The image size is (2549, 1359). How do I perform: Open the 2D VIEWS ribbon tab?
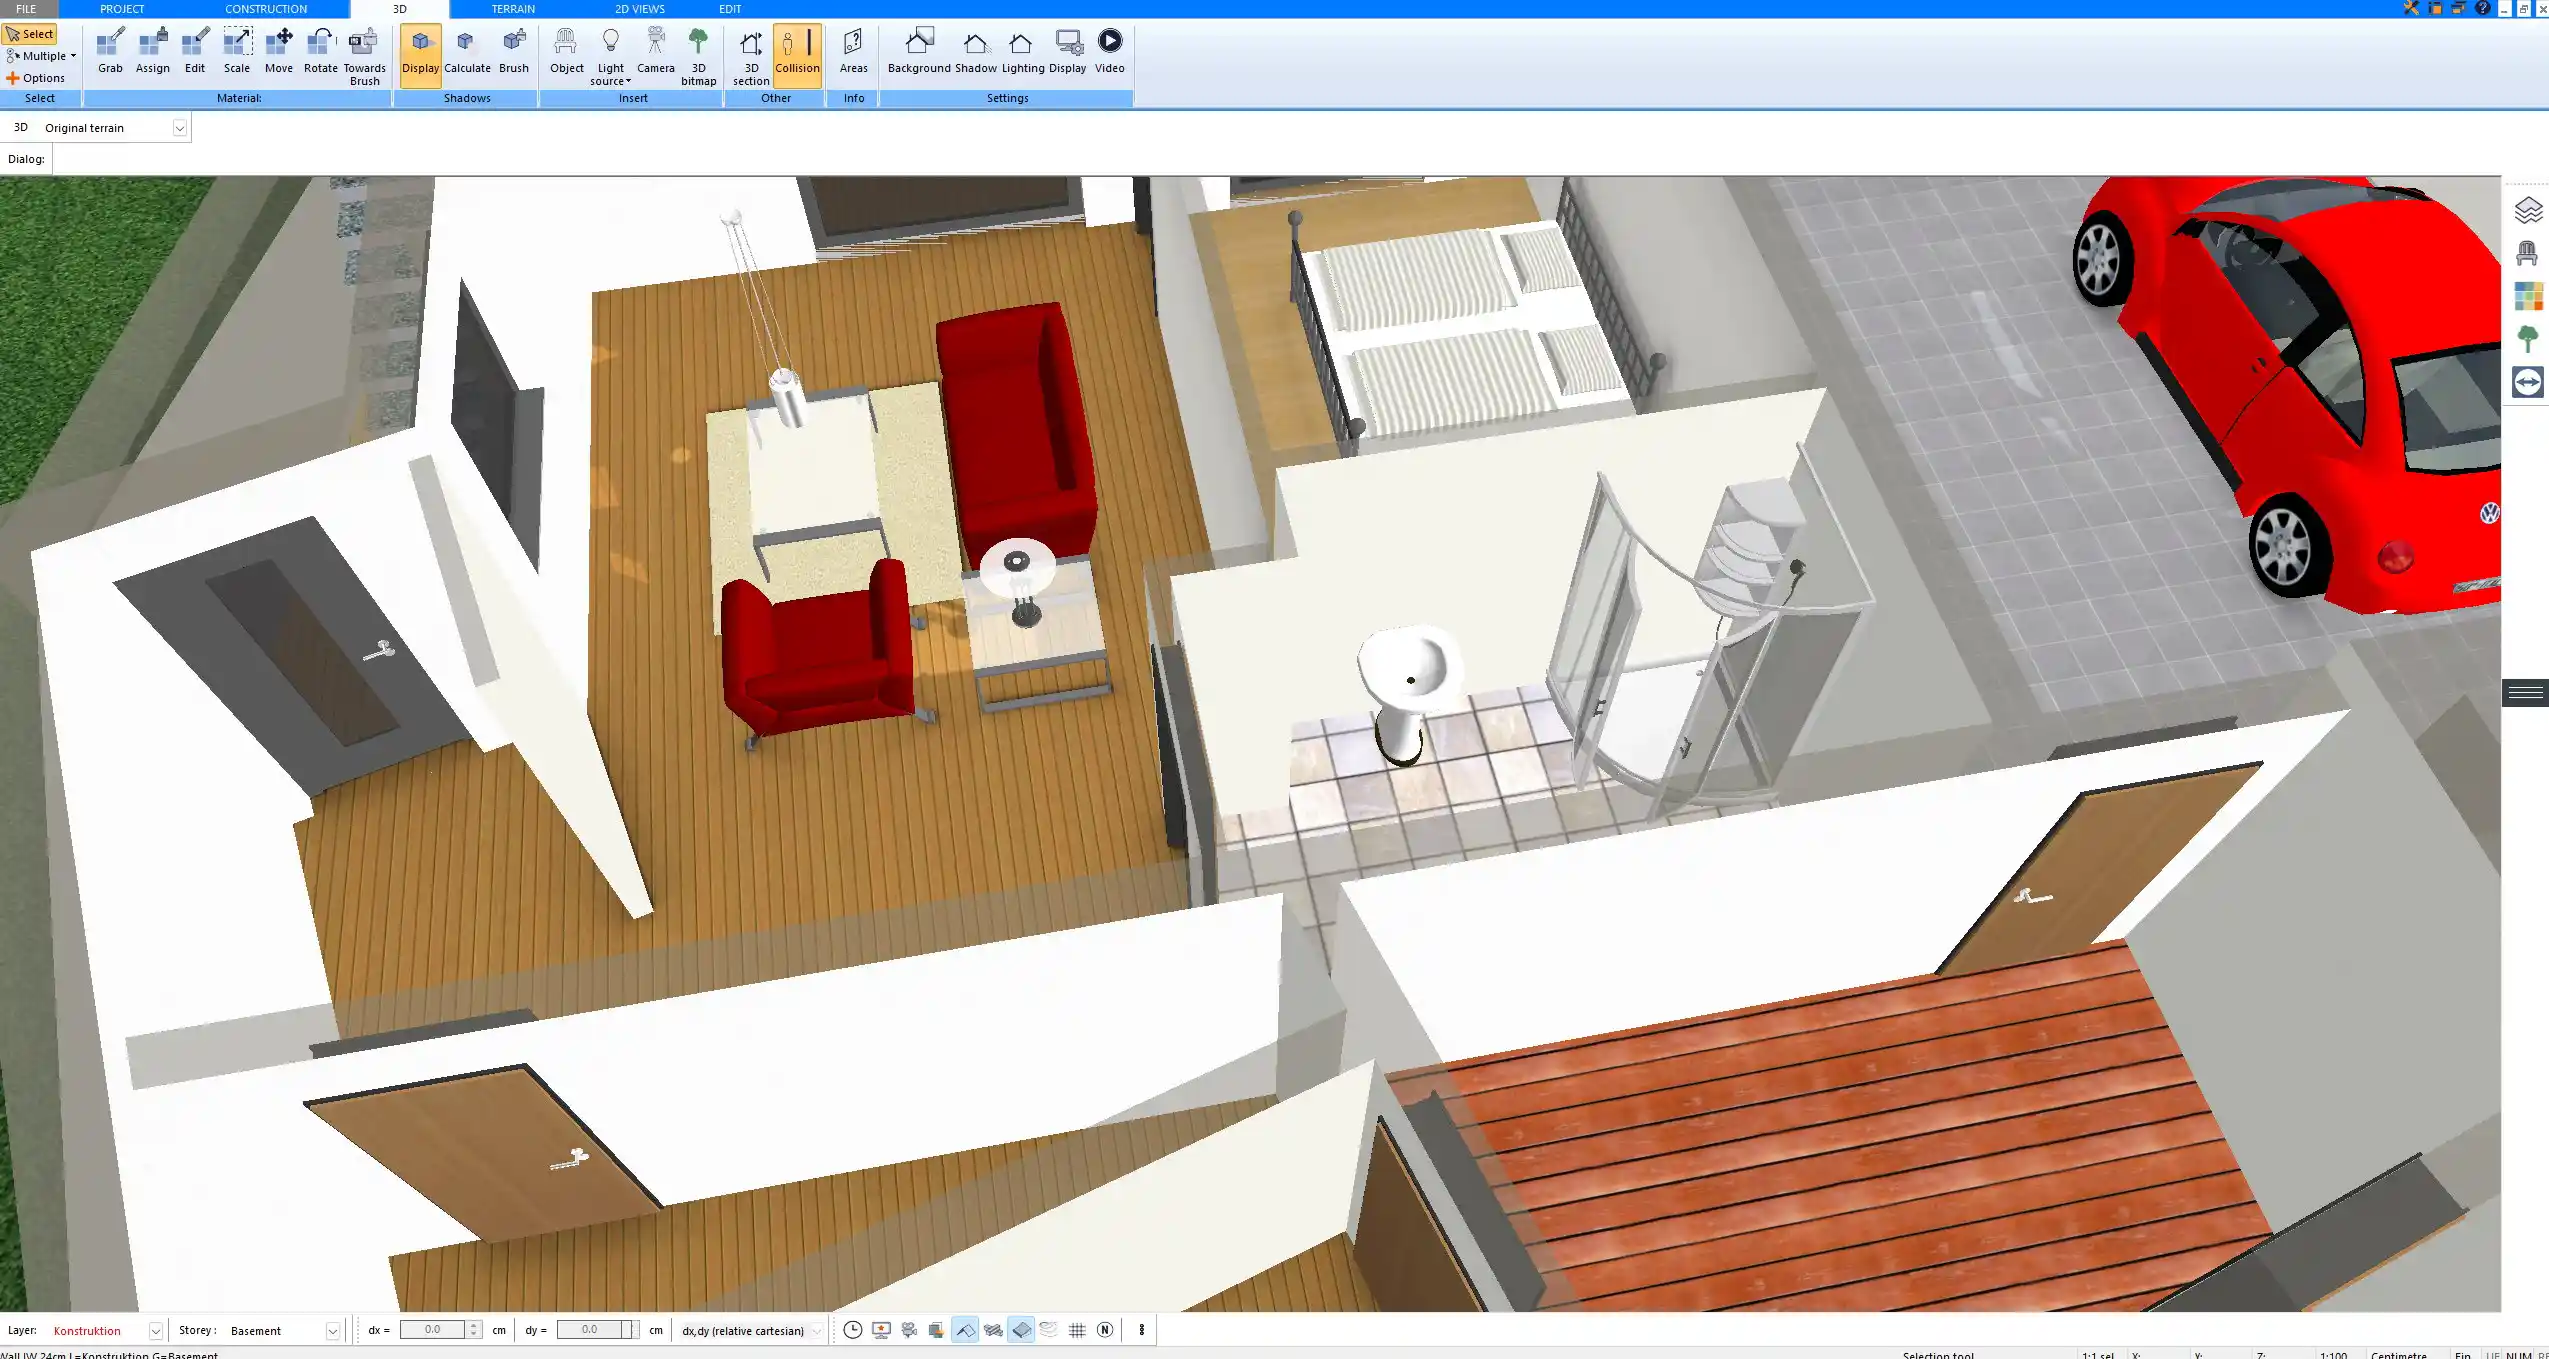tap(640, 9)
